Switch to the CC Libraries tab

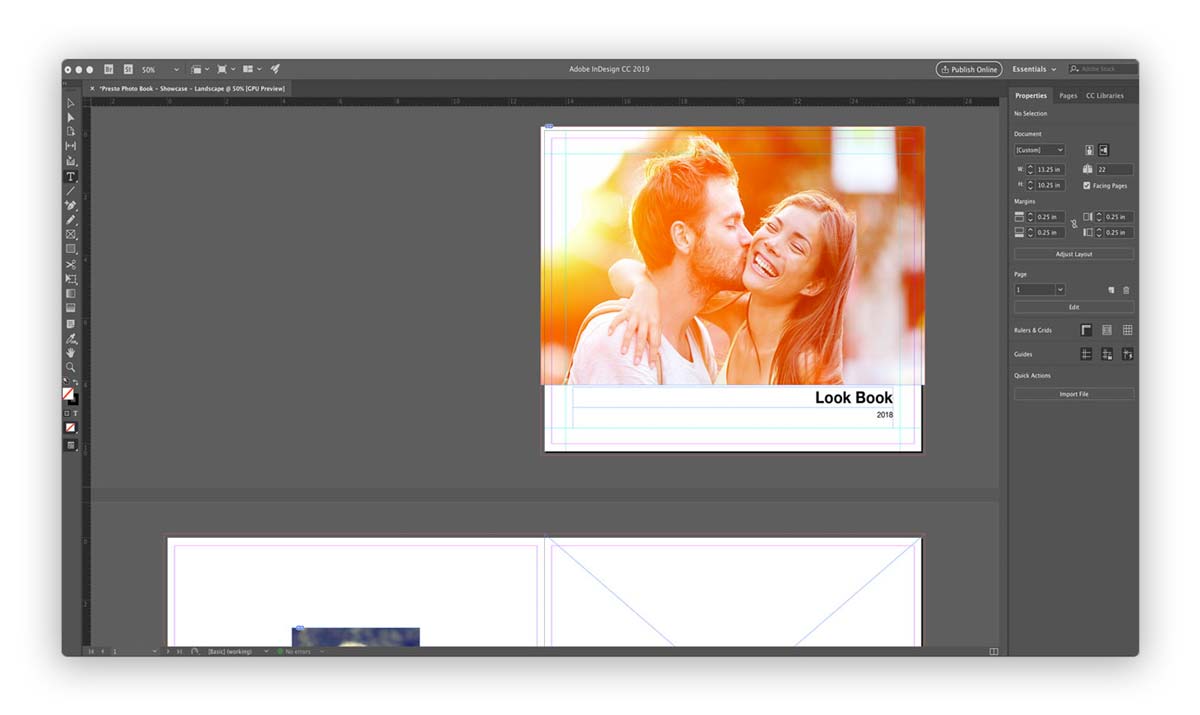point(1104,95)
